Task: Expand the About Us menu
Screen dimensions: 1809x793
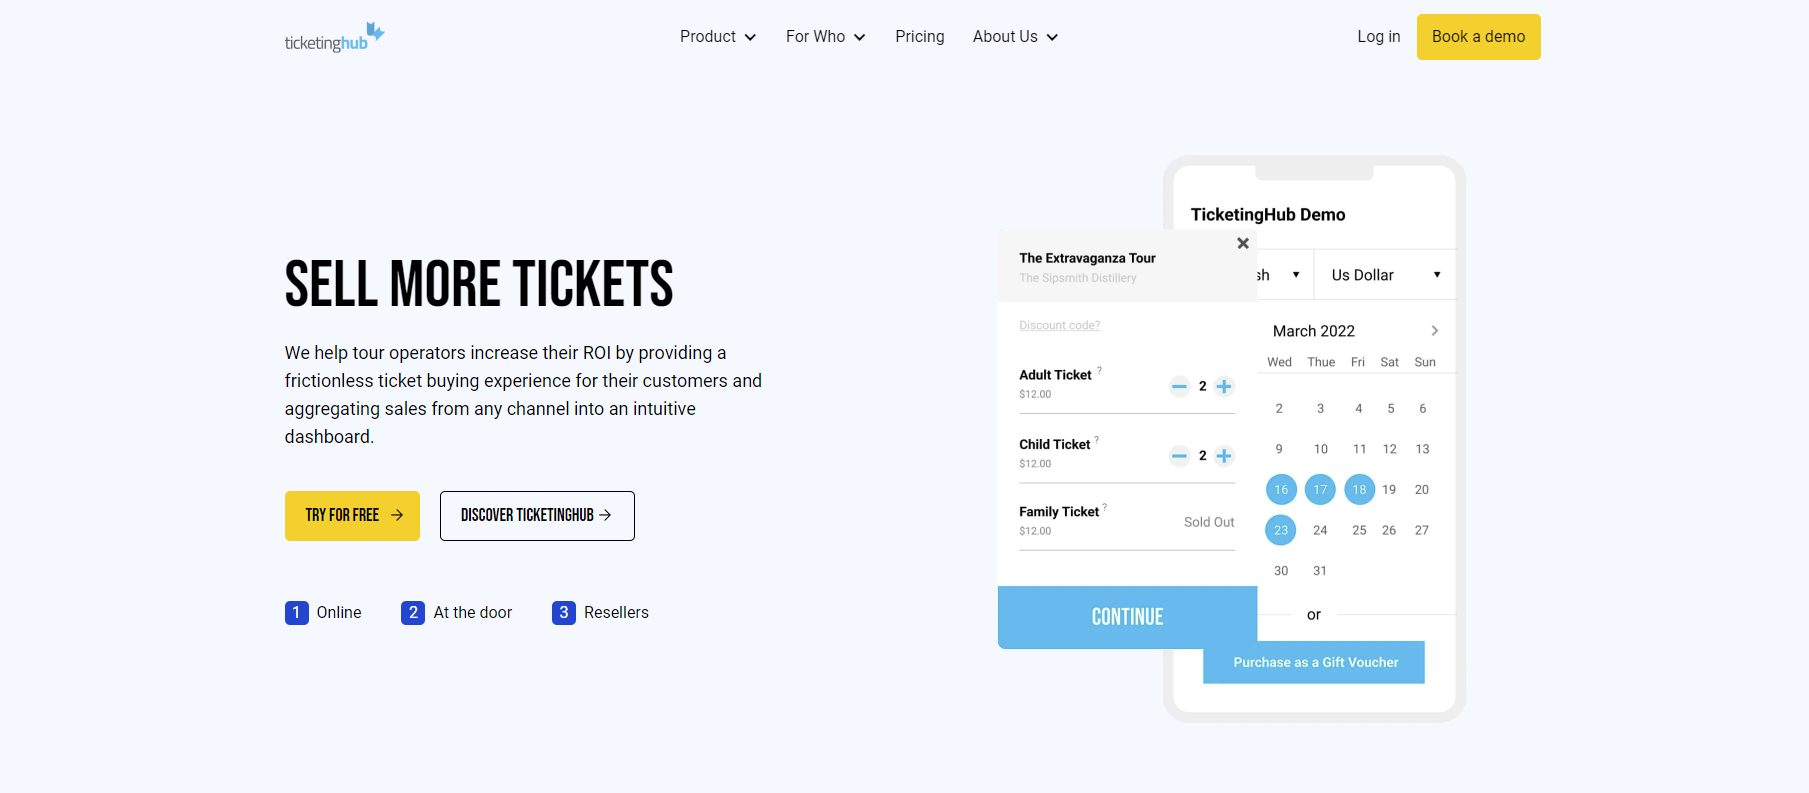Action: [1014, 36]
